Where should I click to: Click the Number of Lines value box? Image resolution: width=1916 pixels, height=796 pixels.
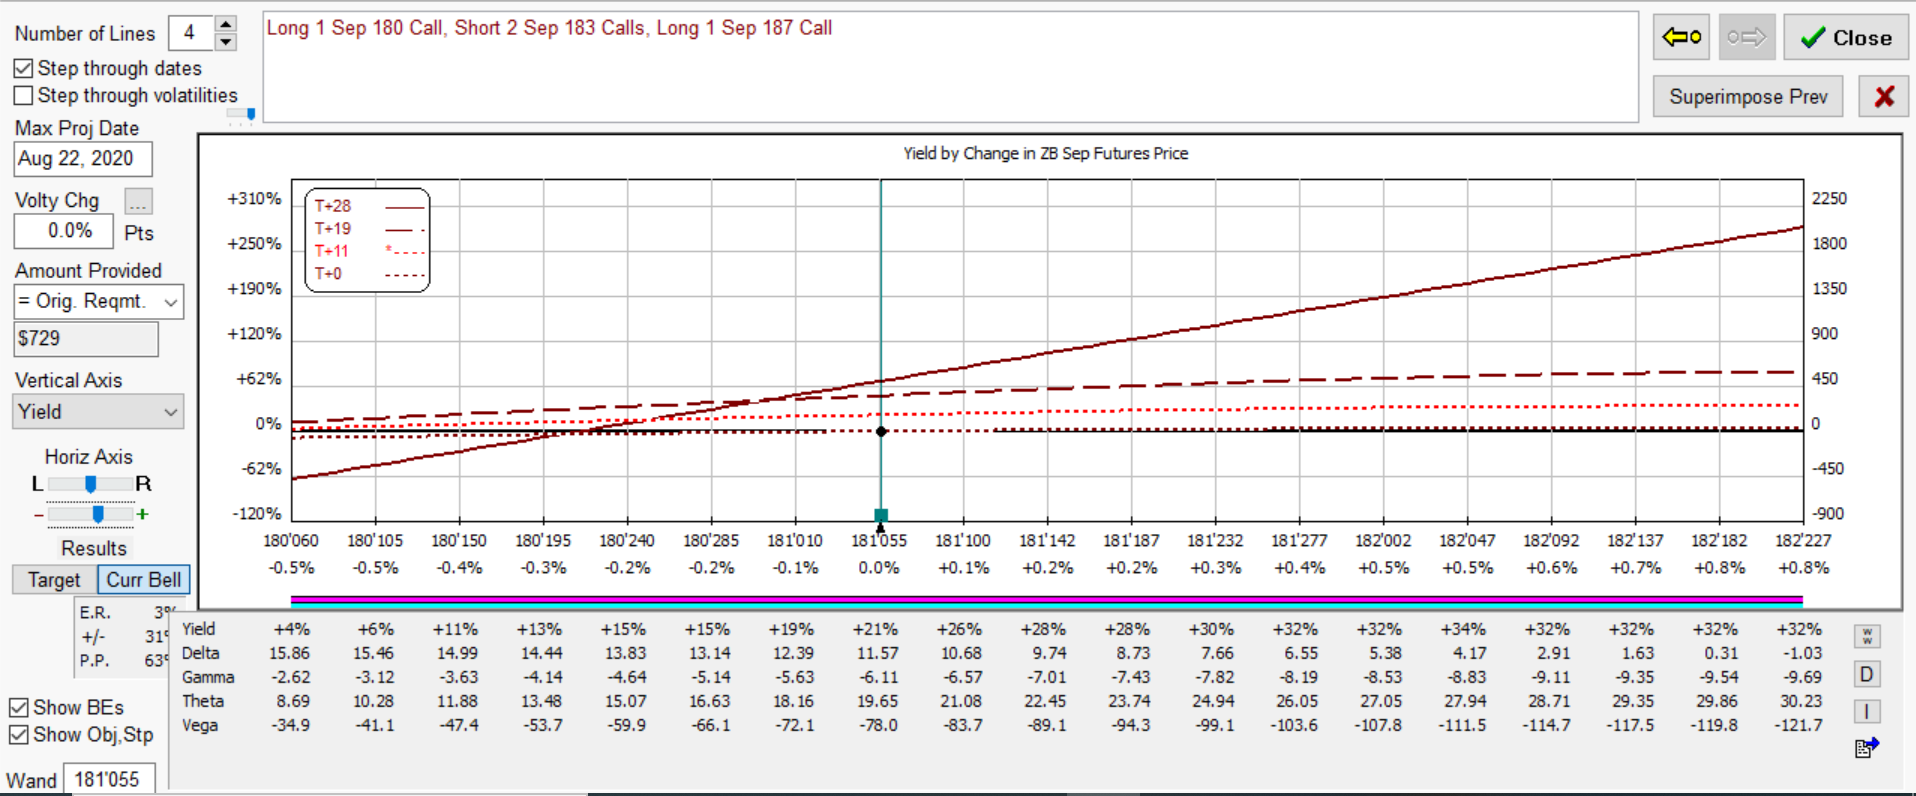(x=191, y=33)
